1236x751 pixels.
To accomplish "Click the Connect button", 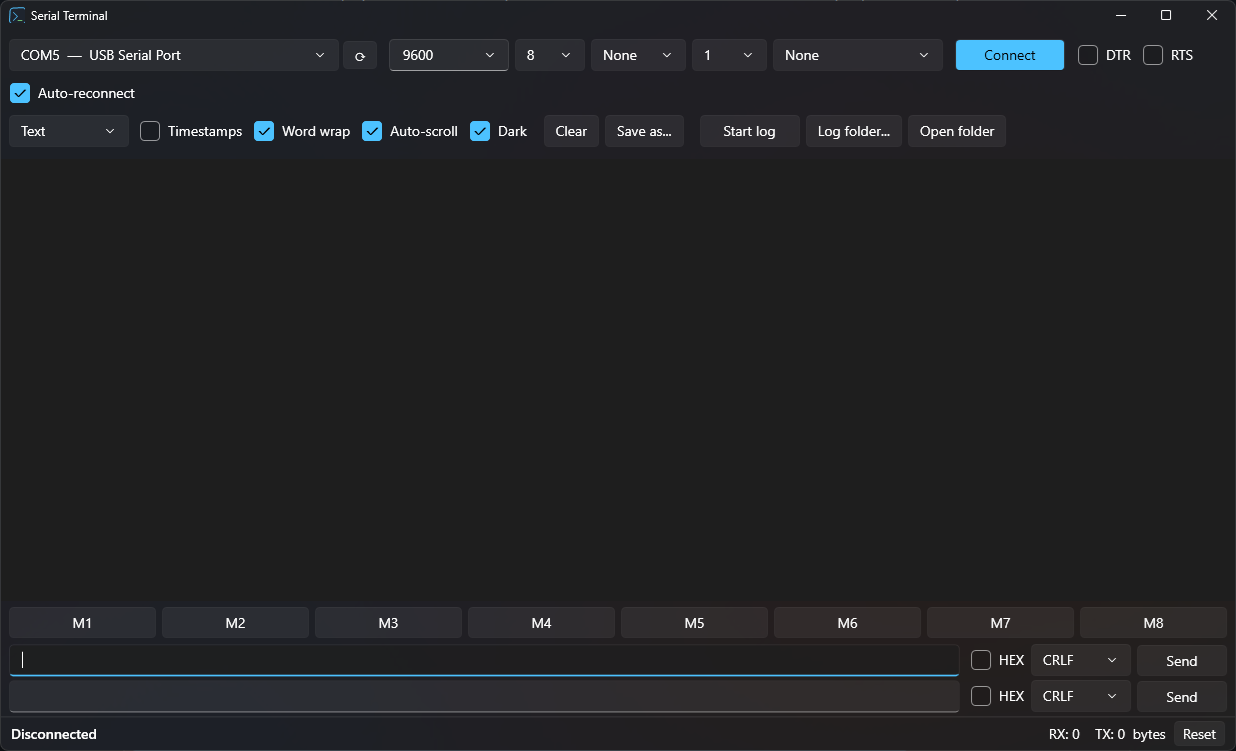I will pos(1010,55).
